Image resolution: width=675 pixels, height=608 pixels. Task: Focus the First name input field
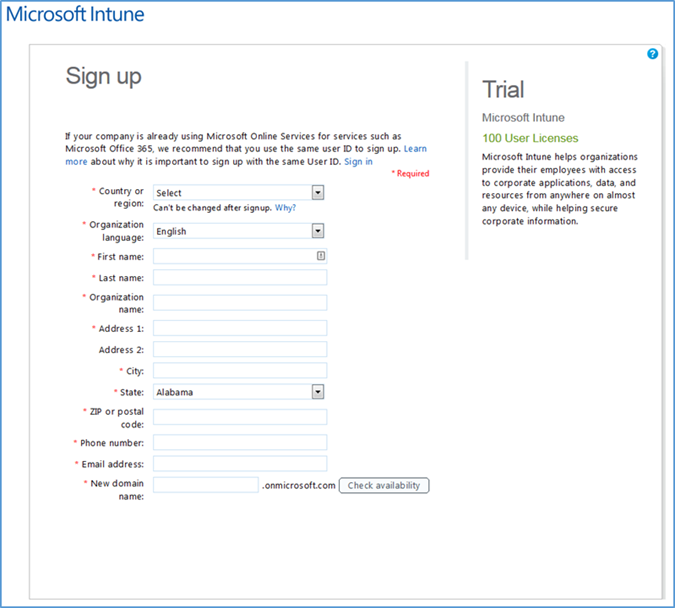point(240,256)
